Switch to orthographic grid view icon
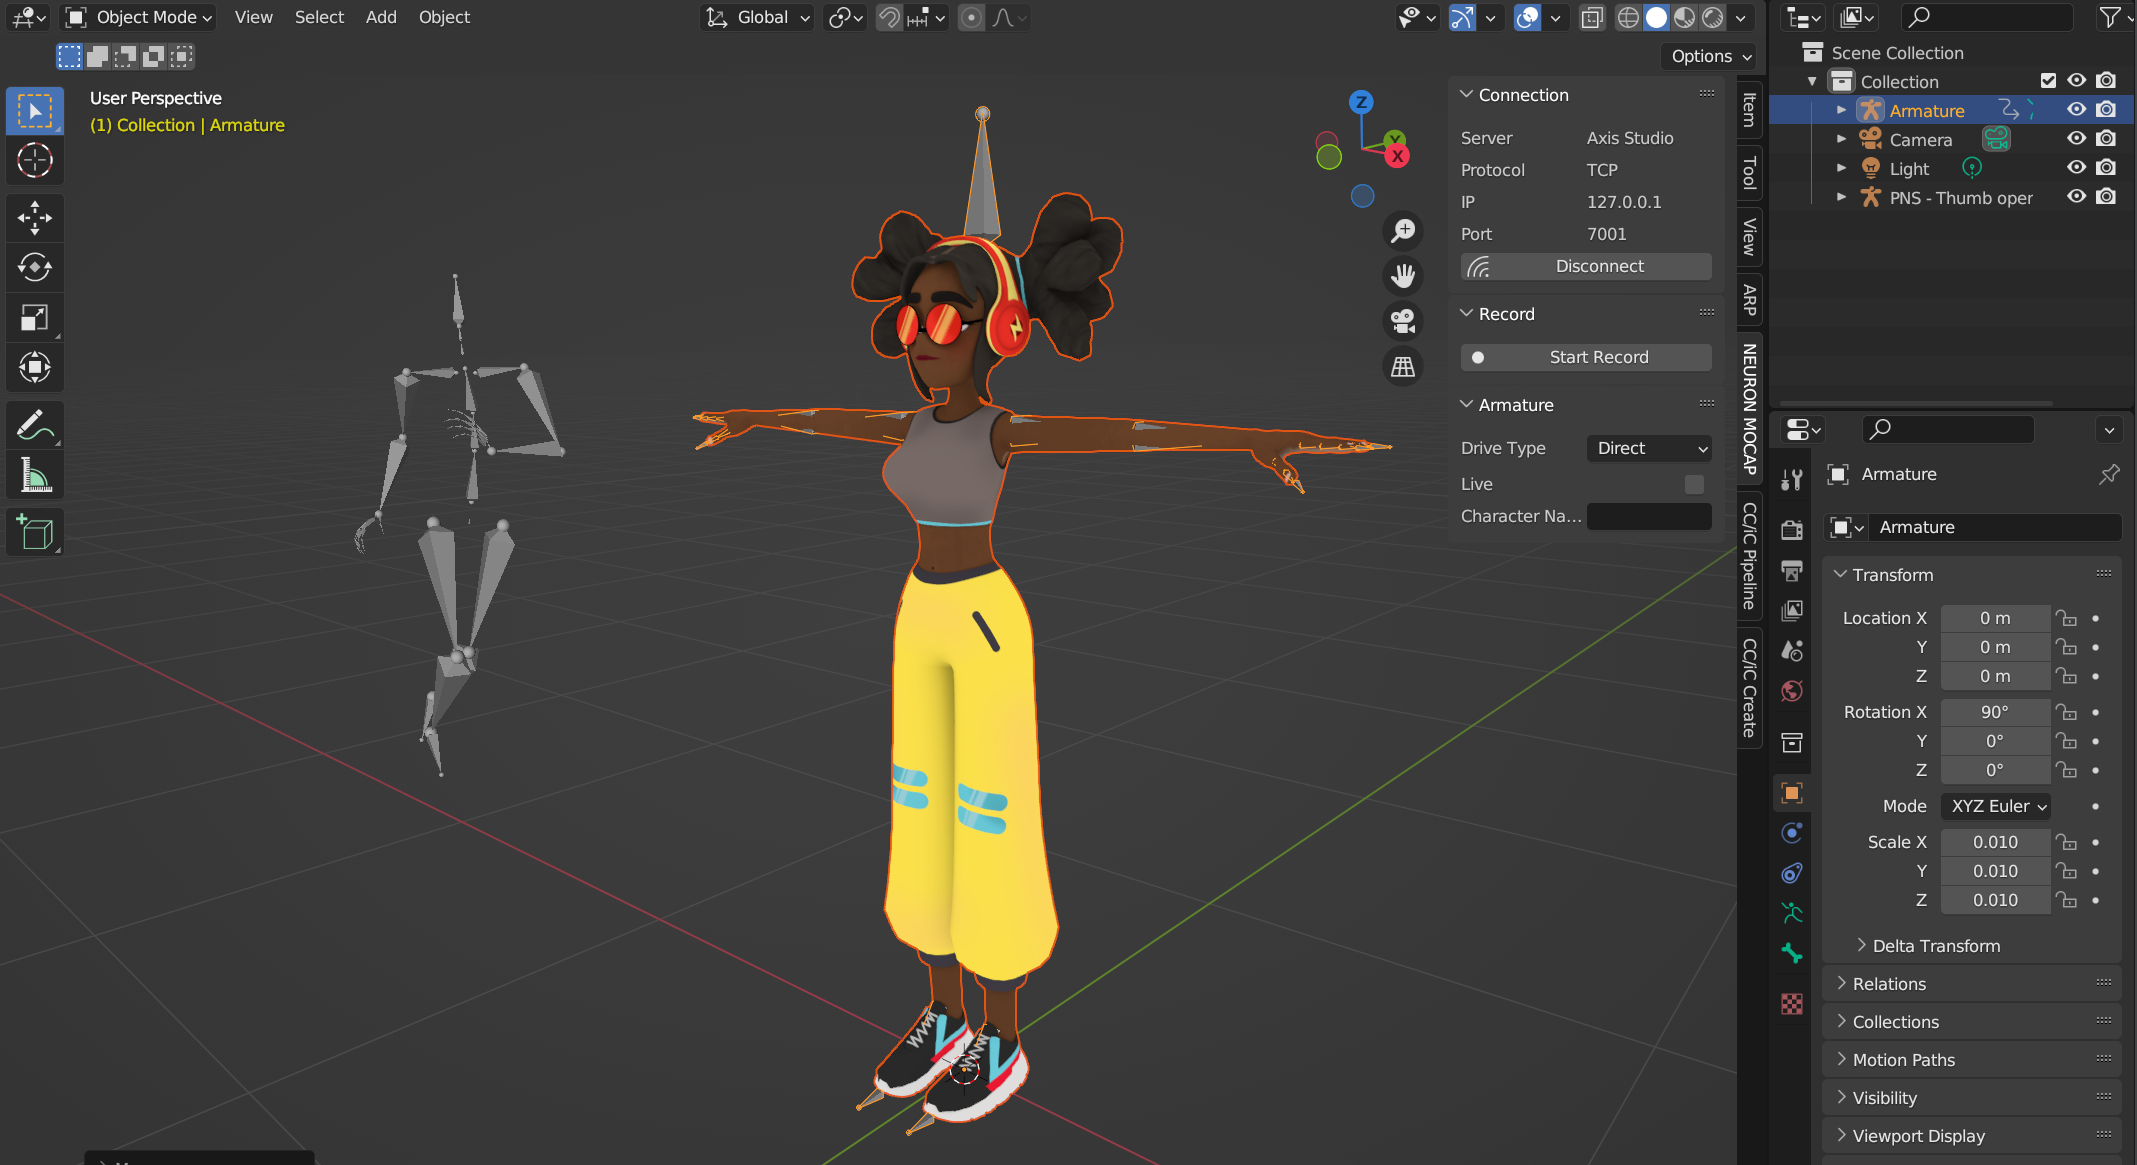Screen dimensions: 2137x1165 [1403, 367]
